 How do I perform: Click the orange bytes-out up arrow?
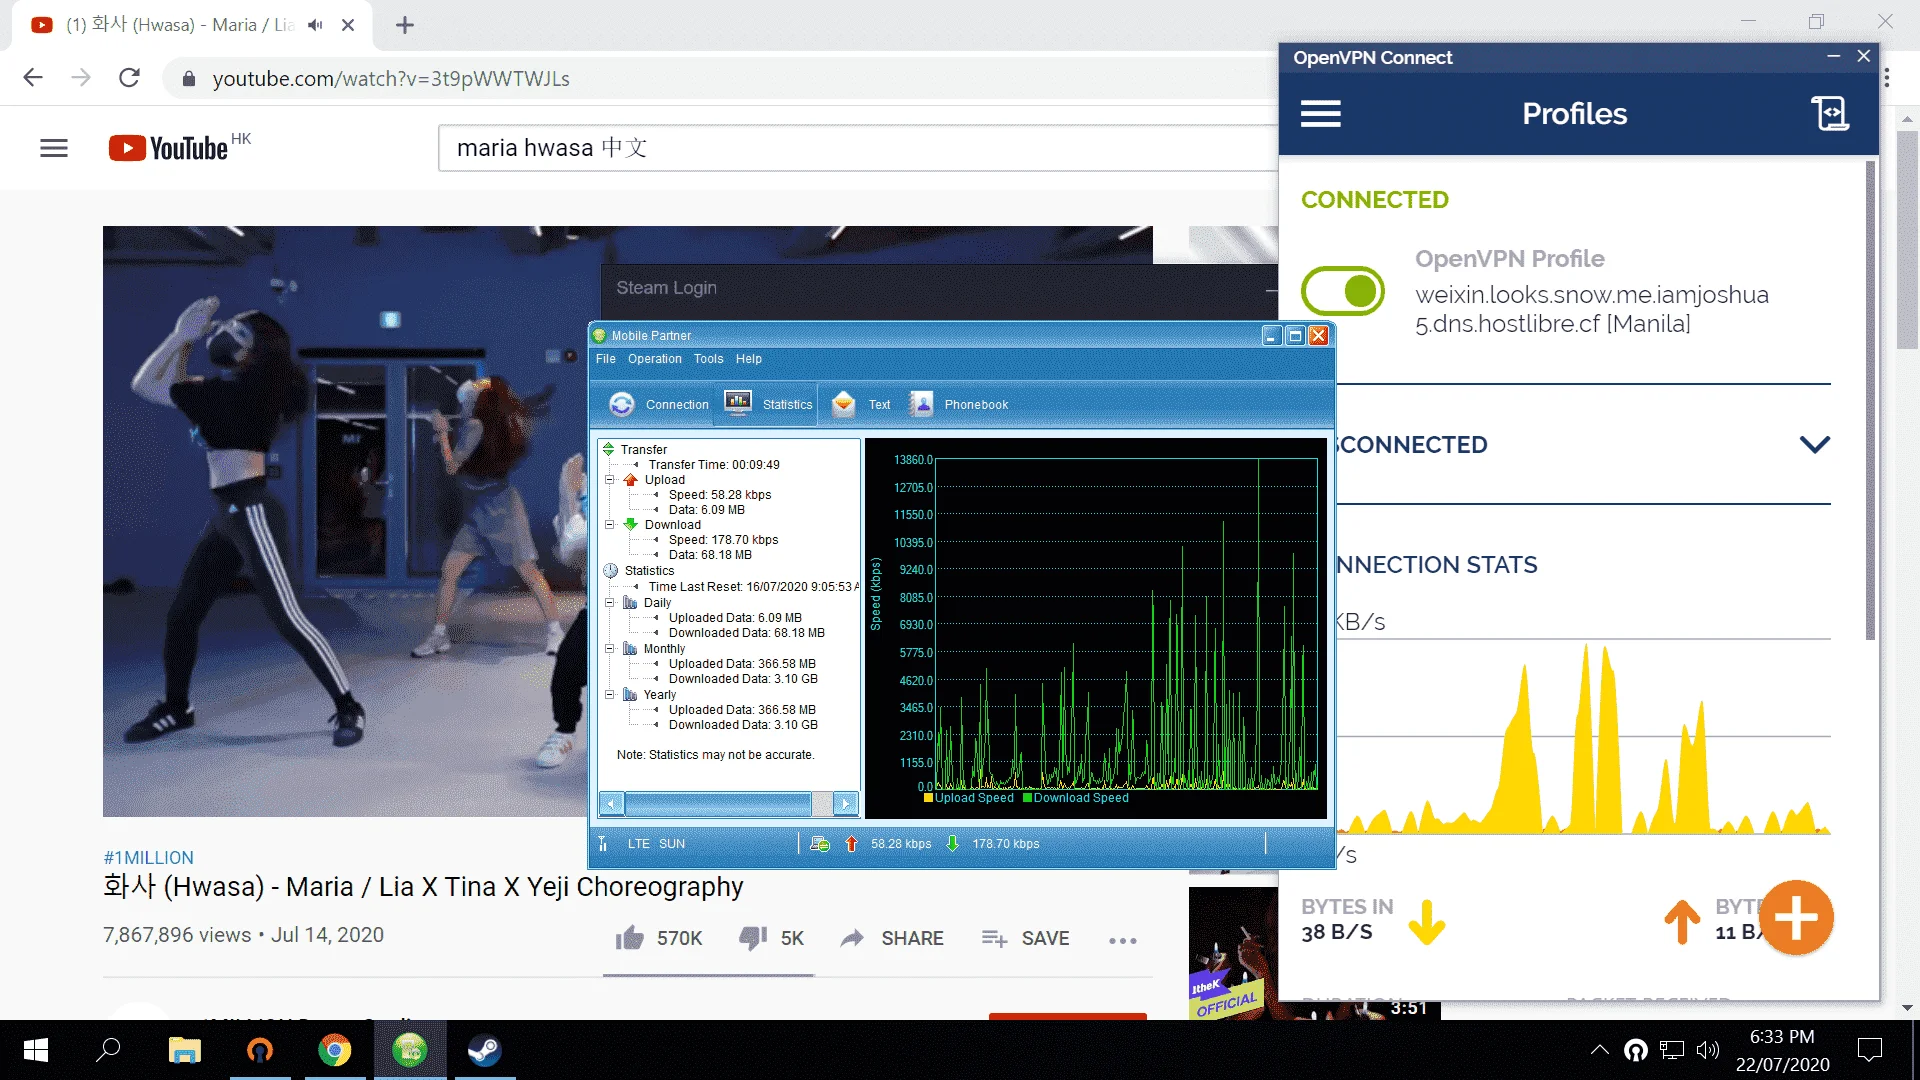tap(1682, 922)
